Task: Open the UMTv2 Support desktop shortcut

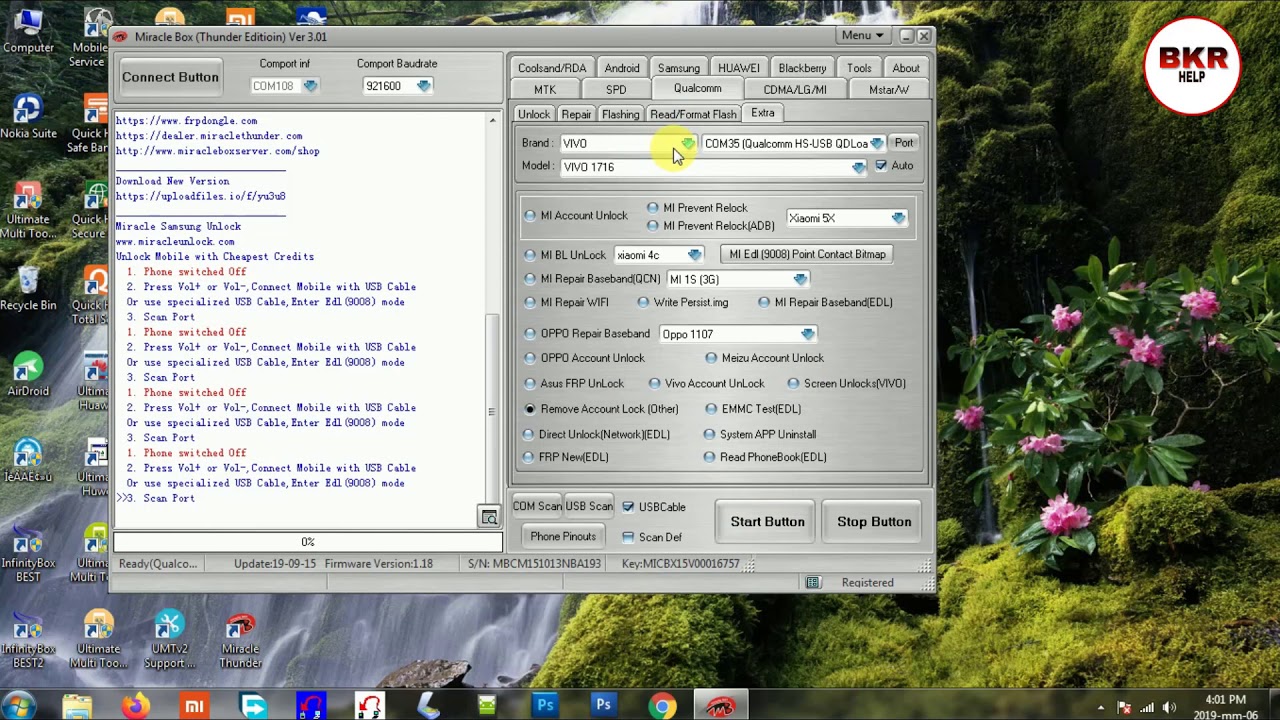Action: [169, 638]
